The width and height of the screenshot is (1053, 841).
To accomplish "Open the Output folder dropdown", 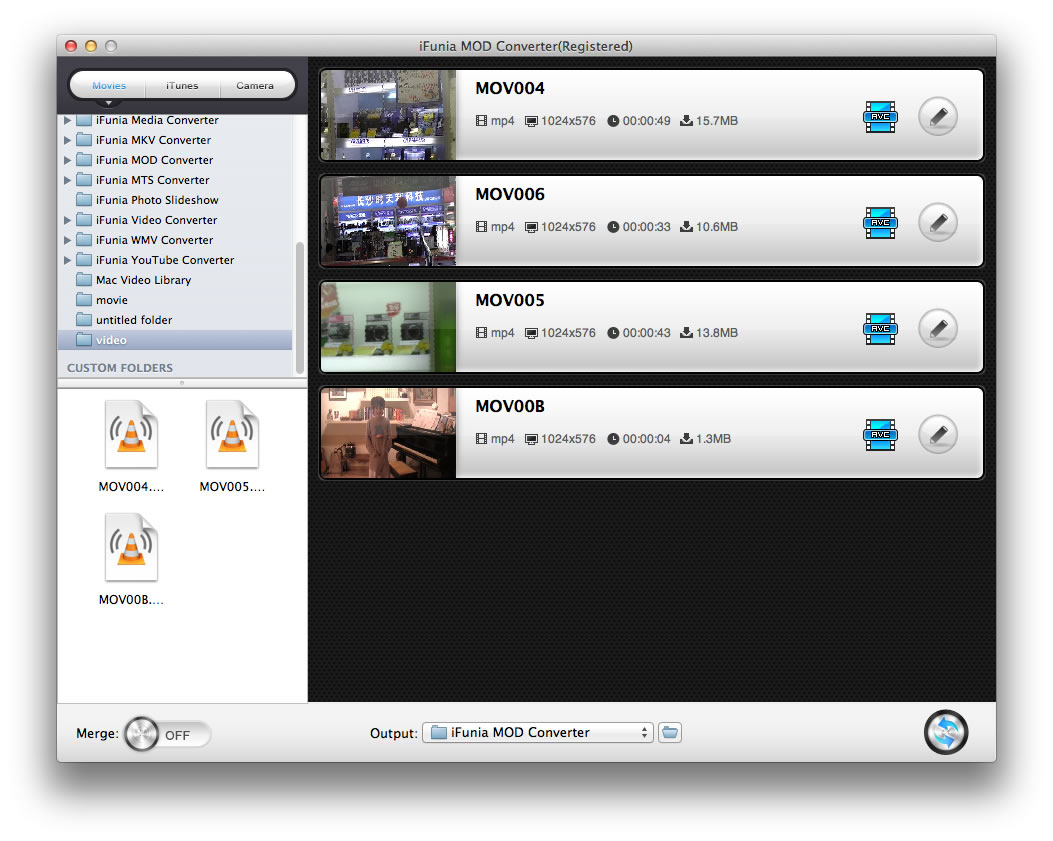I will pyautogui.click(x=537, y=732).
